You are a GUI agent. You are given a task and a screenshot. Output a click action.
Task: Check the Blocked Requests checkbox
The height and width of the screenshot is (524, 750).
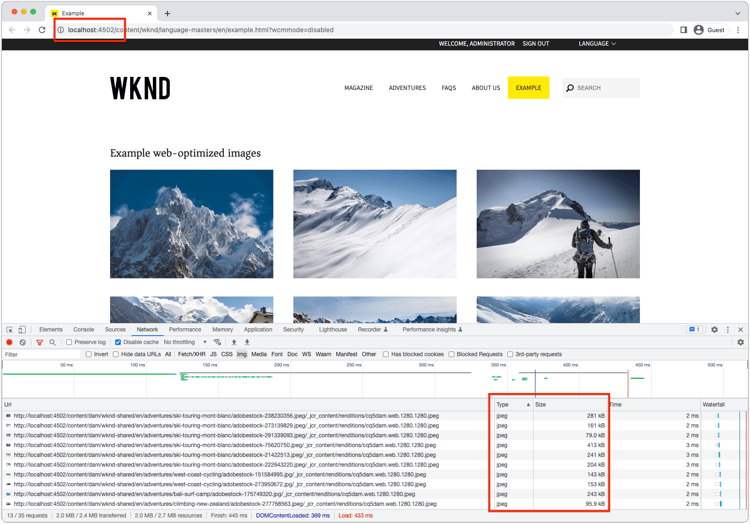click(x=451, y=354)
